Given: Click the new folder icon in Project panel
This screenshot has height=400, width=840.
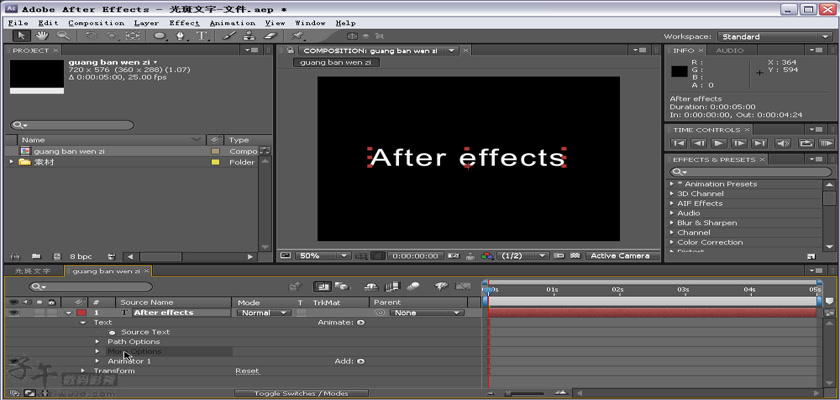Looking at the screenshot, I should [36, 256].
